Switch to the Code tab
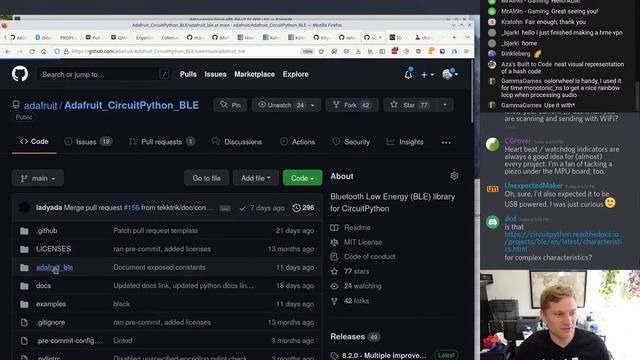Image resolution: width=640 pixels, height=360 pixels. [x=34, y=142]
